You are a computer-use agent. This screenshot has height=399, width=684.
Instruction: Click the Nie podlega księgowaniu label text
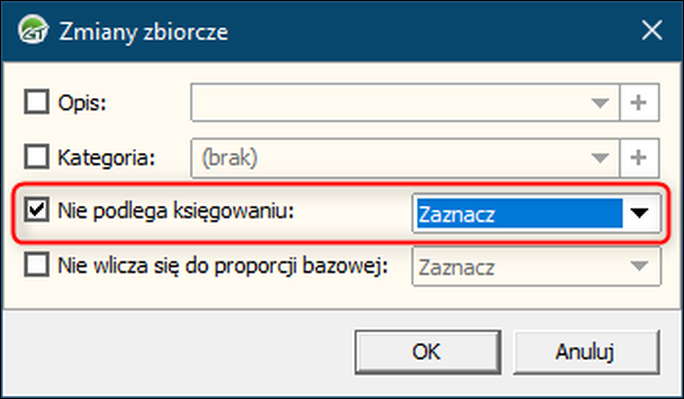click(x=176, y=211)
